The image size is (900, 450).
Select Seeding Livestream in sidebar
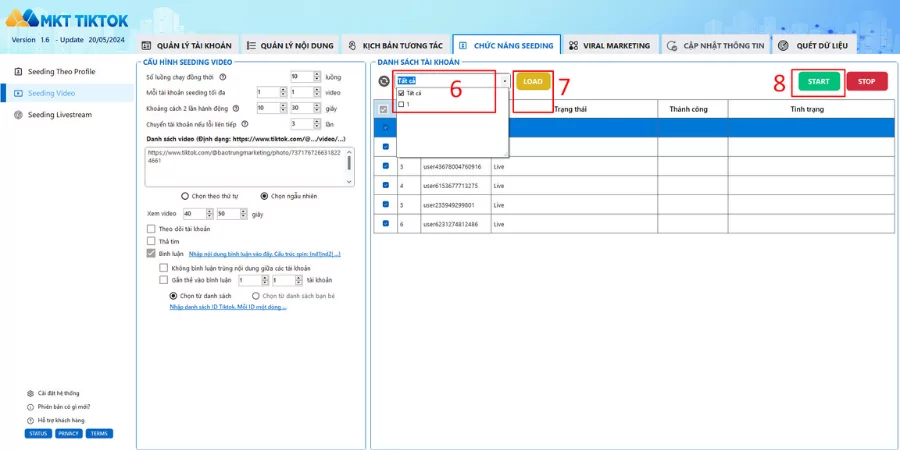coord(60,115)
